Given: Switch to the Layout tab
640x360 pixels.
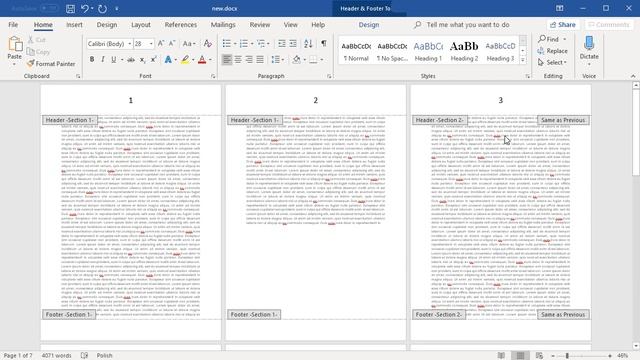Looking at the screenshot, I should [141, 25].
